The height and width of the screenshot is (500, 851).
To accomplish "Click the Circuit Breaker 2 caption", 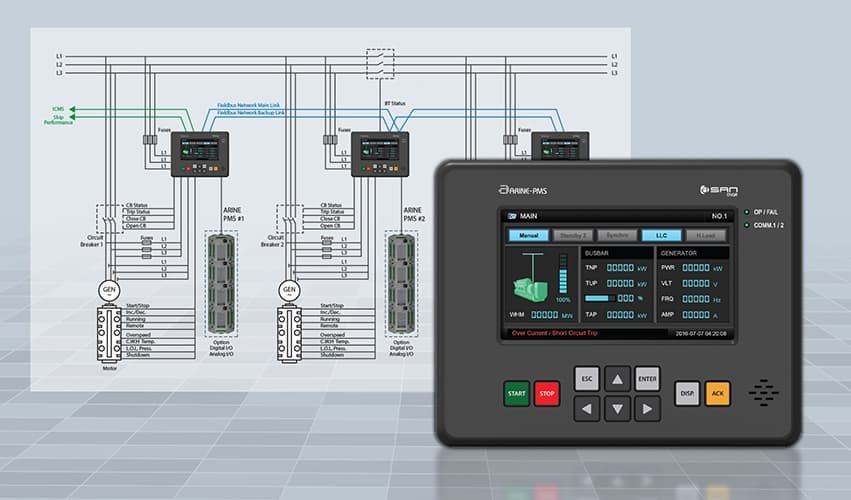I will [x=272, y=241].
